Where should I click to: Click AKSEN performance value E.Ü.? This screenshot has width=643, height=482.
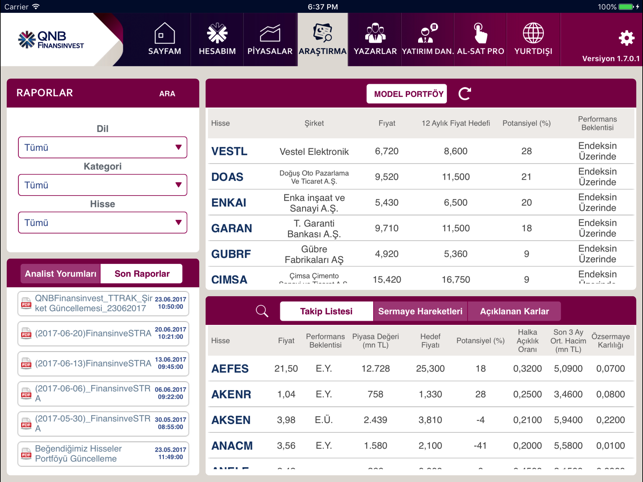(x=324, y=420)
